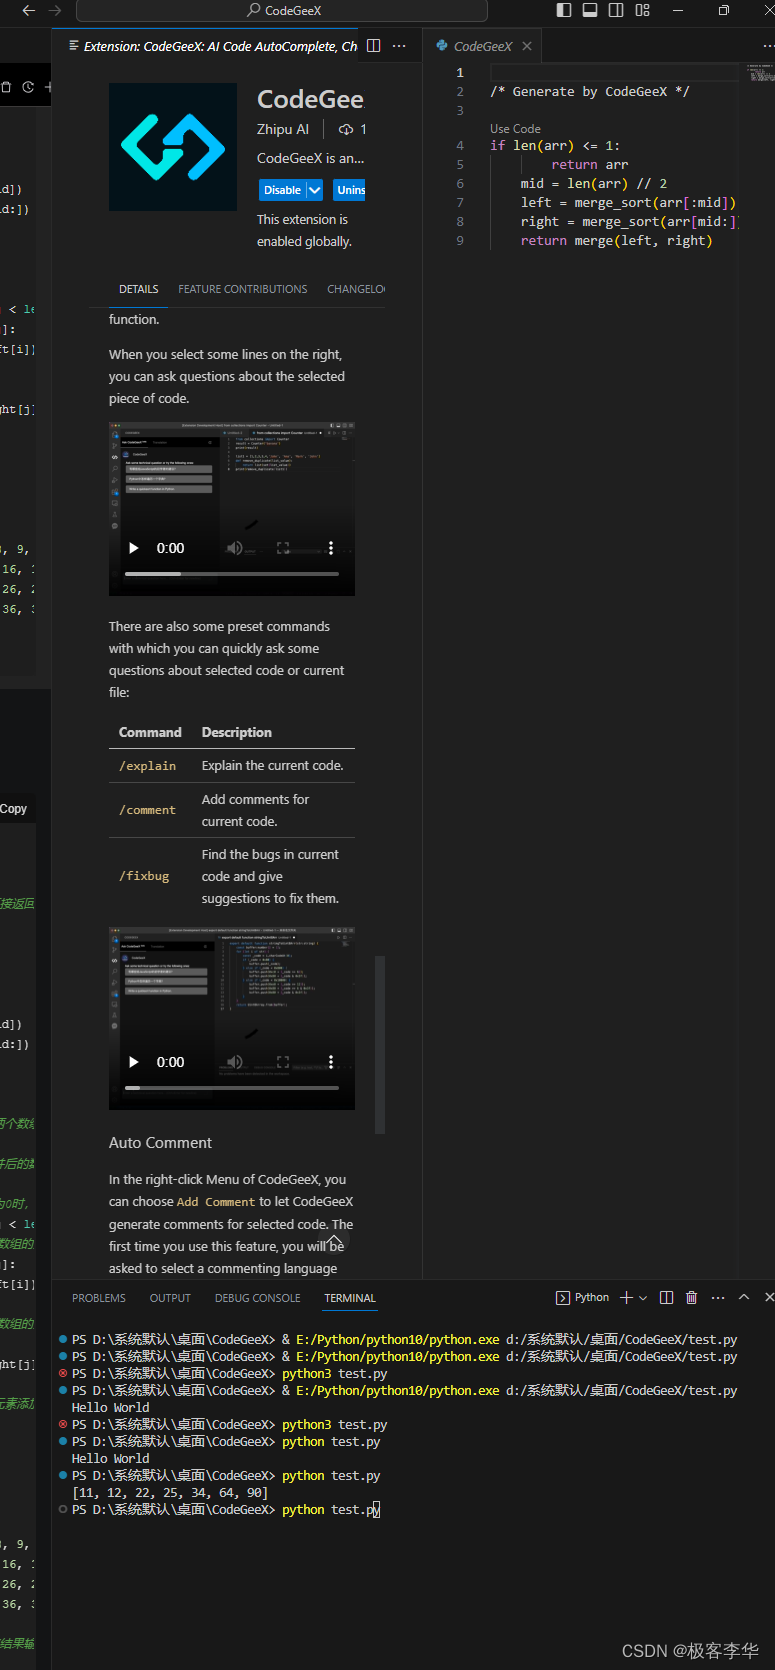Screen dimensions: 775x1670
Task: Open the new terminal launch profile dropdown
Action: point(643,1297)
